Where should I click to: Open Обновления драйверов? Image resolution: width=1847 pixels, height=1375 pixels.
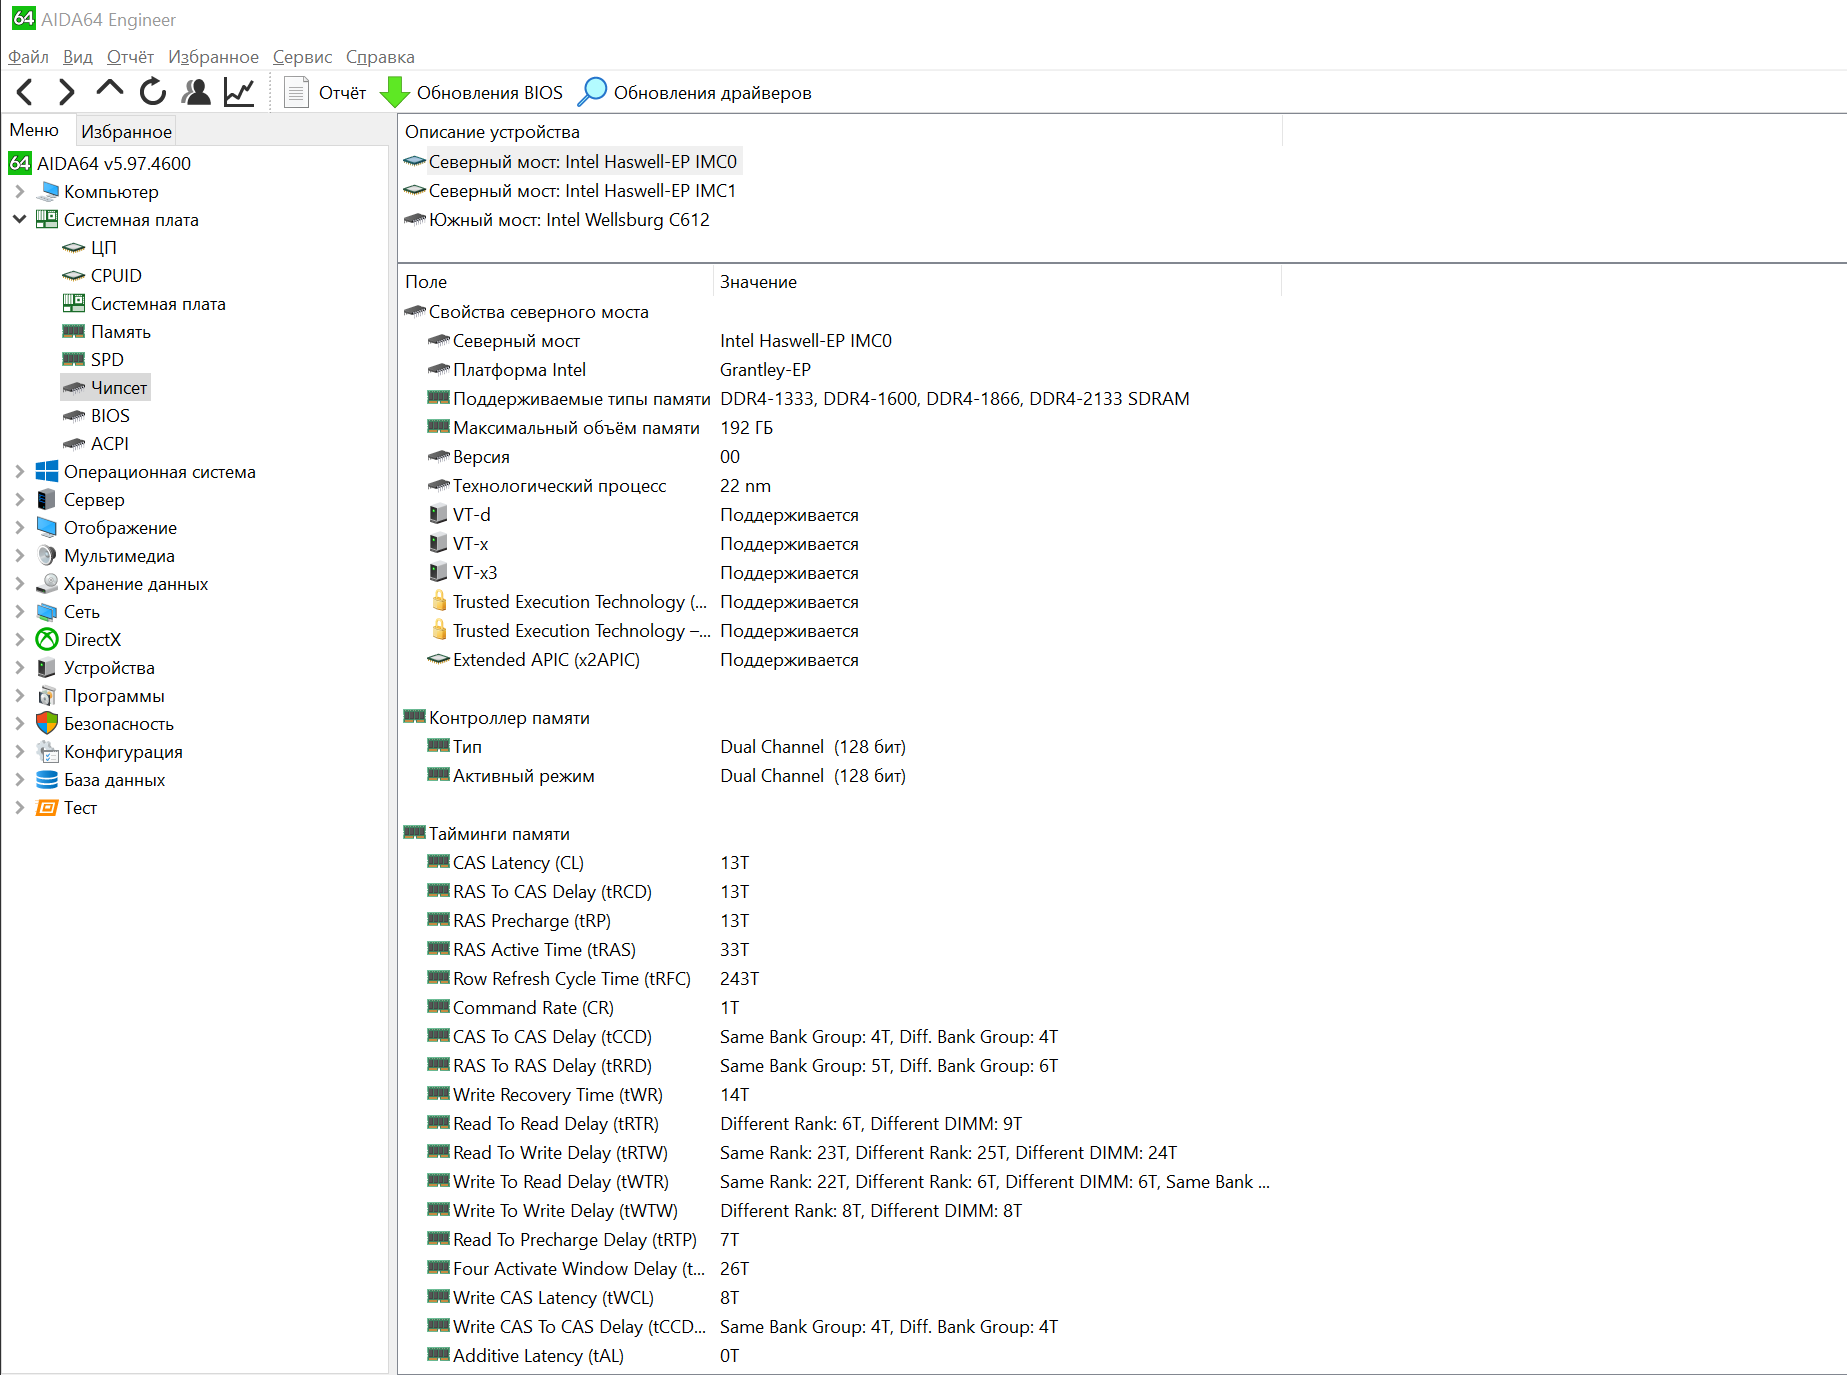point(696,93)
